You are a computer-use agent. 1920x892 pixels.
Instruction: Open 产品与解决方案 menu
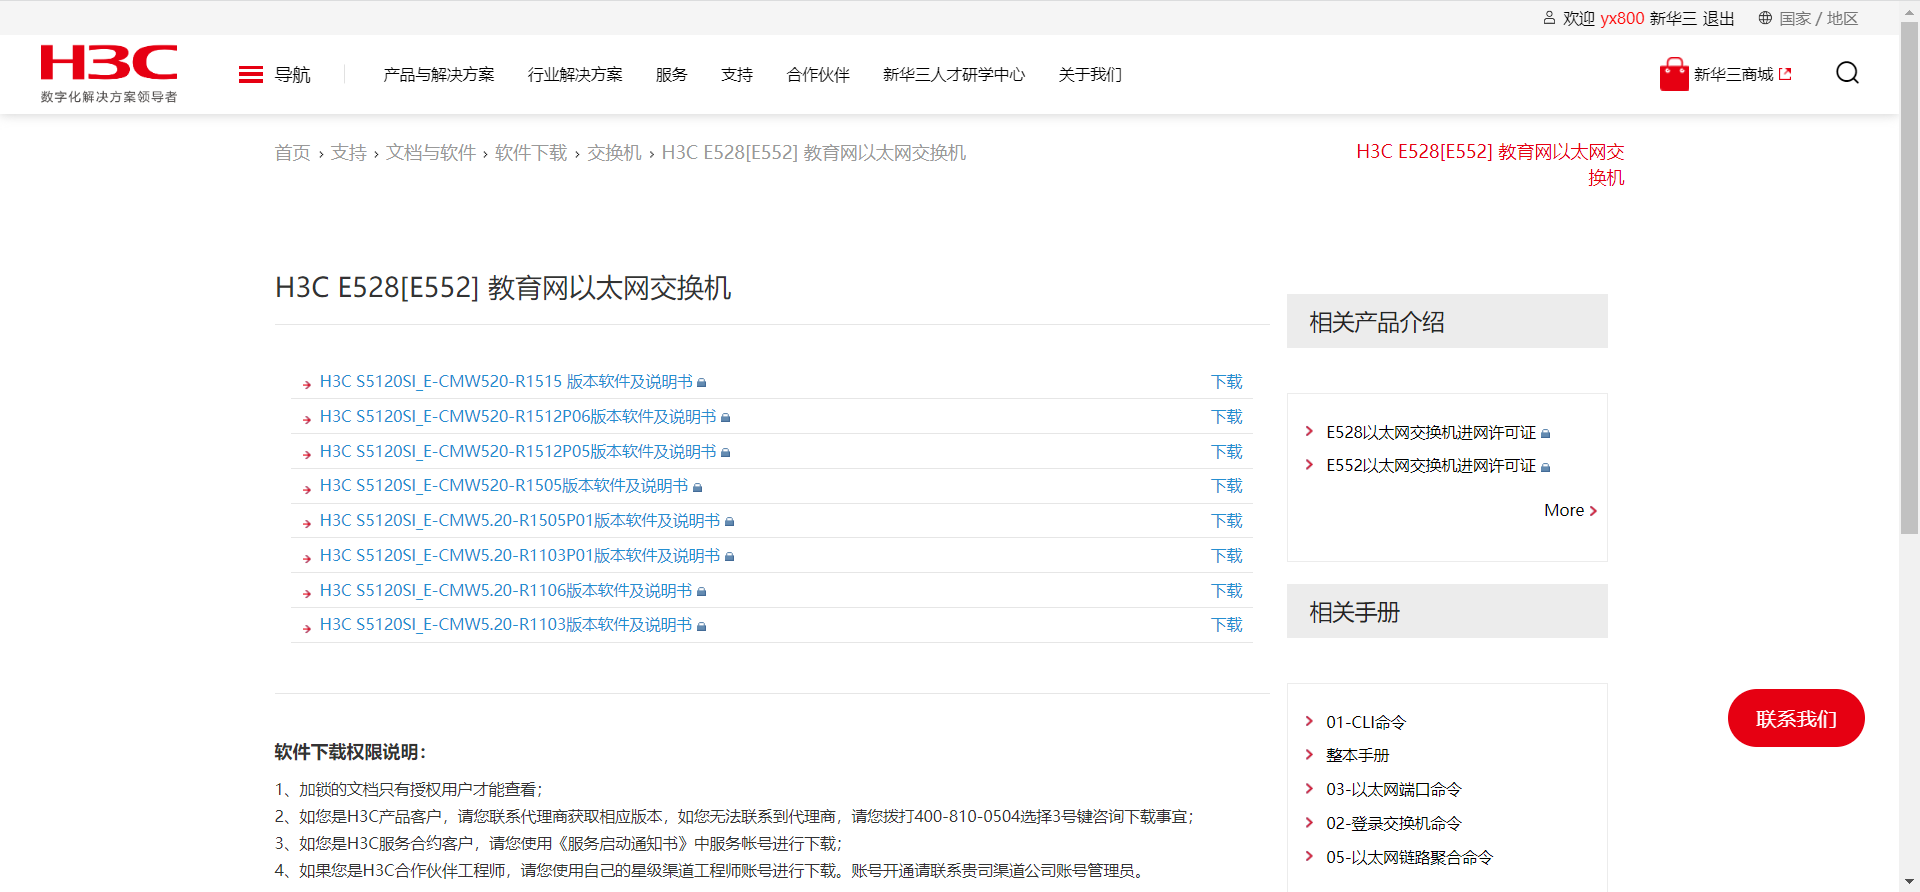click(x=439, y=75)
